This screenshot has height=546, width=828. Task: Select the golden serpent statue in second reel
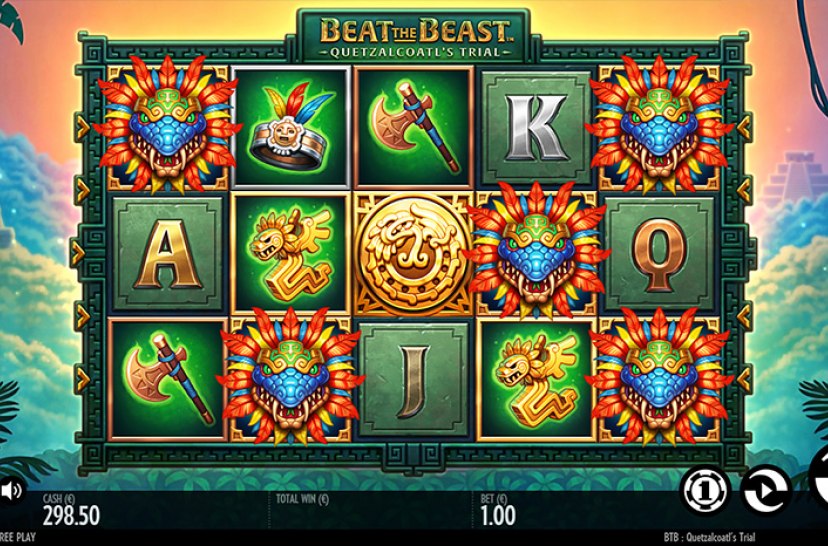pos(290,254)
